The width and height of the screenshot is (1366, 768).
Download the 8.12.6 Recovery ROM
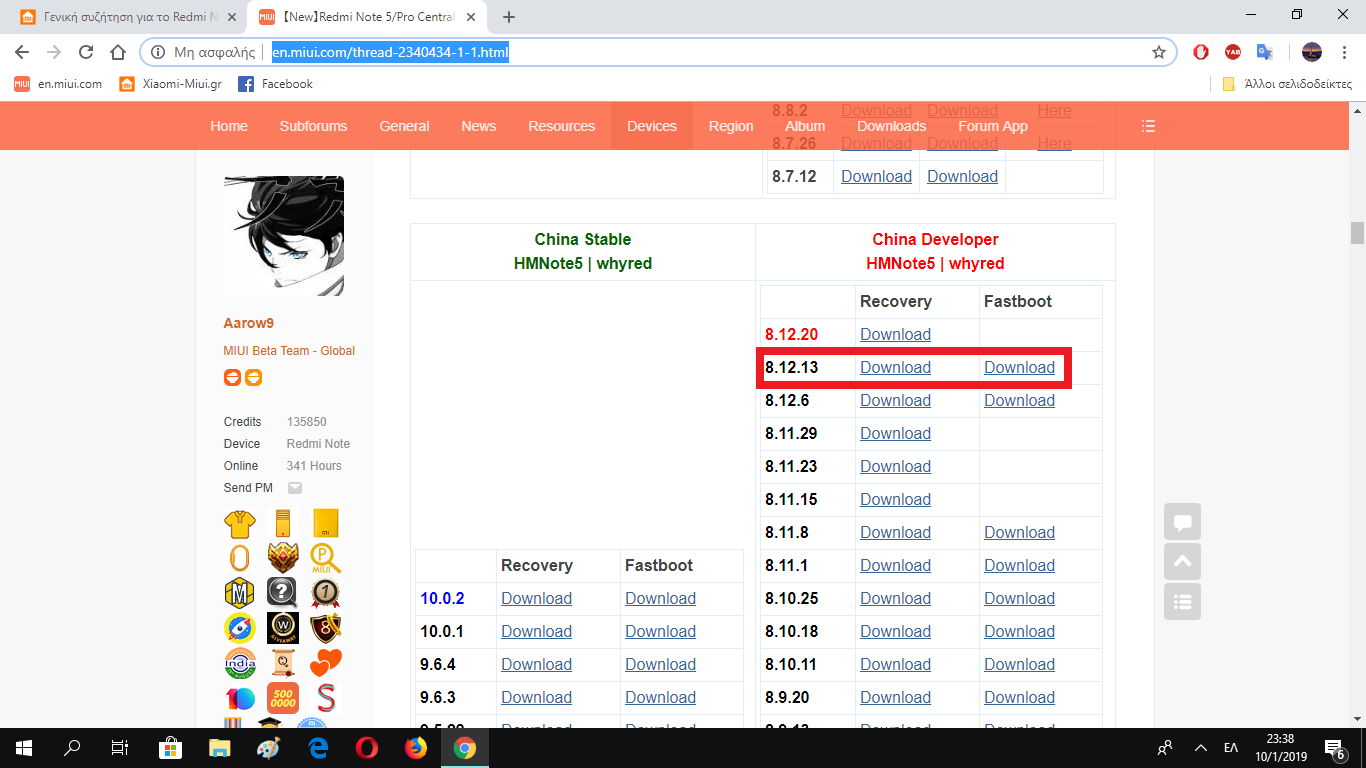(x=895, y=400)
